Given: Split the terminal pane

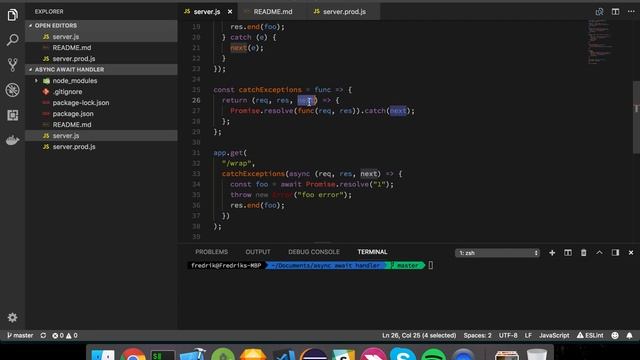Looking at the screenshot, I should 568,253.
